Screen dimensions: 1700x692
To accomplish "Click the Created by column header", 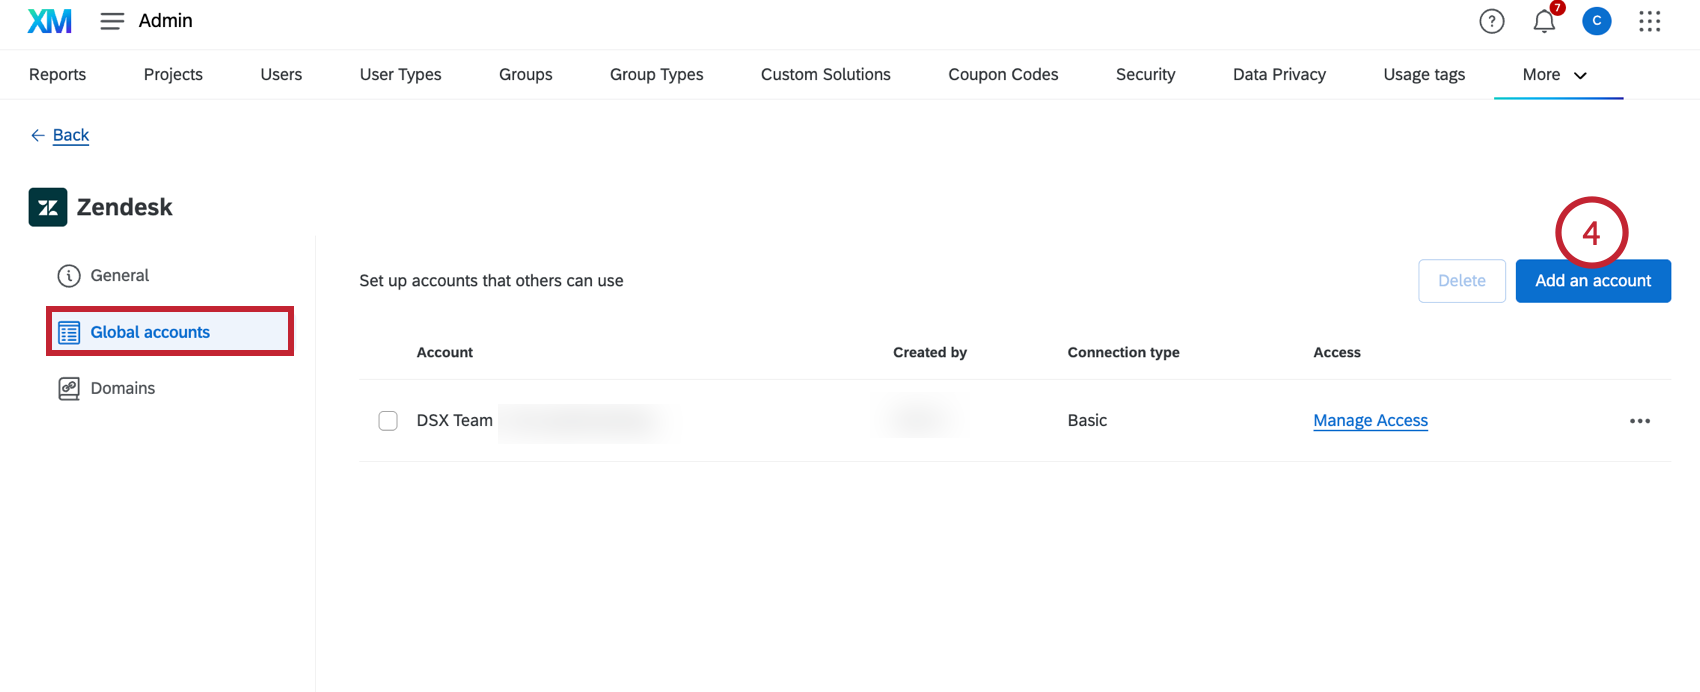I will (x=930, y=353).
